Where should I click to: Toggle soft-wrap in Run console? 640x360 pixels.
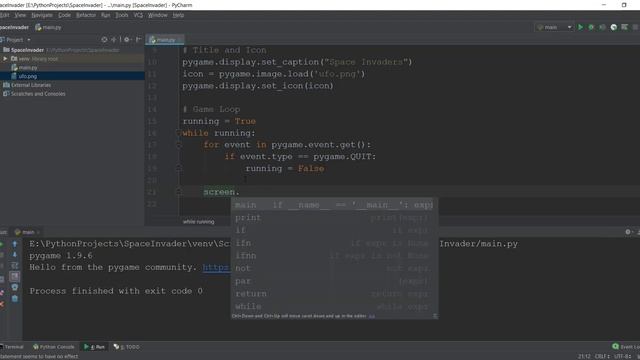click(x=15, y=266)
